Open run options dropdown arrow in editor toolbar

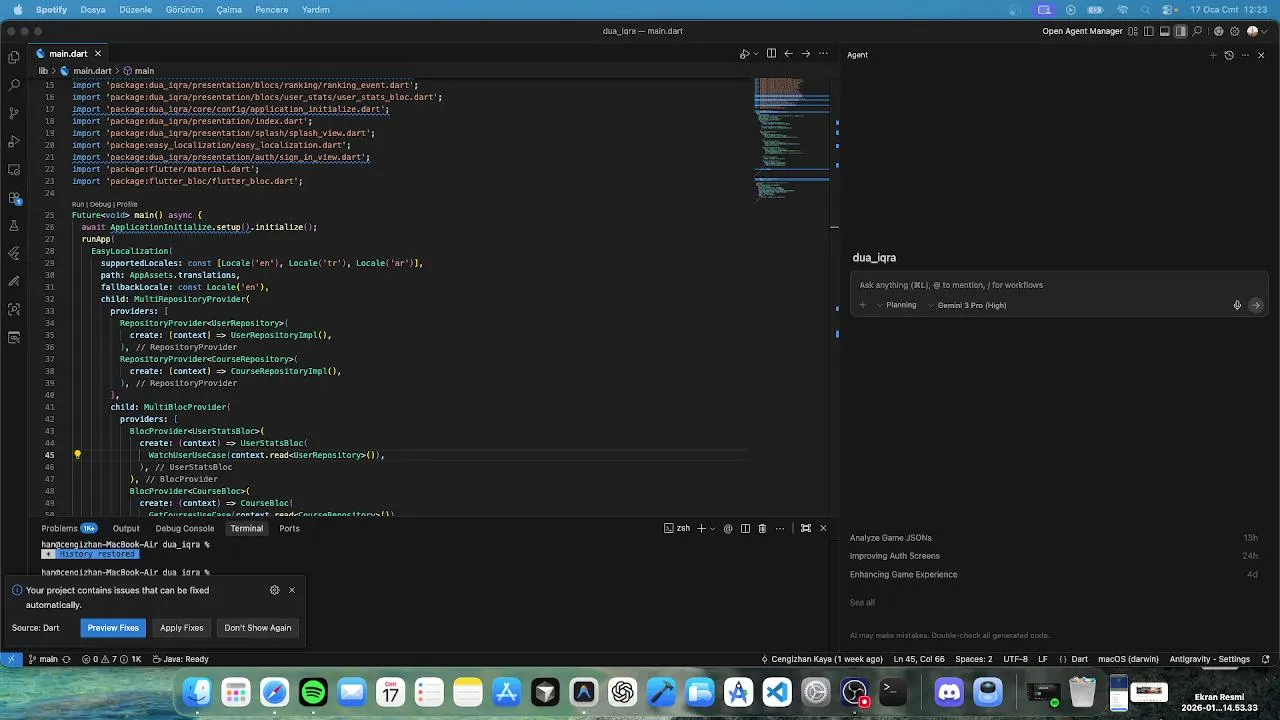click(756, 54)
